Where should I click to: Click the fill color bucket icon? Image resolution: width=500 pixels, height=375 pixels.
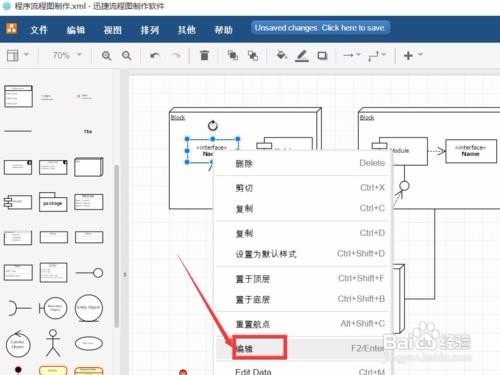tap(282, 55)
